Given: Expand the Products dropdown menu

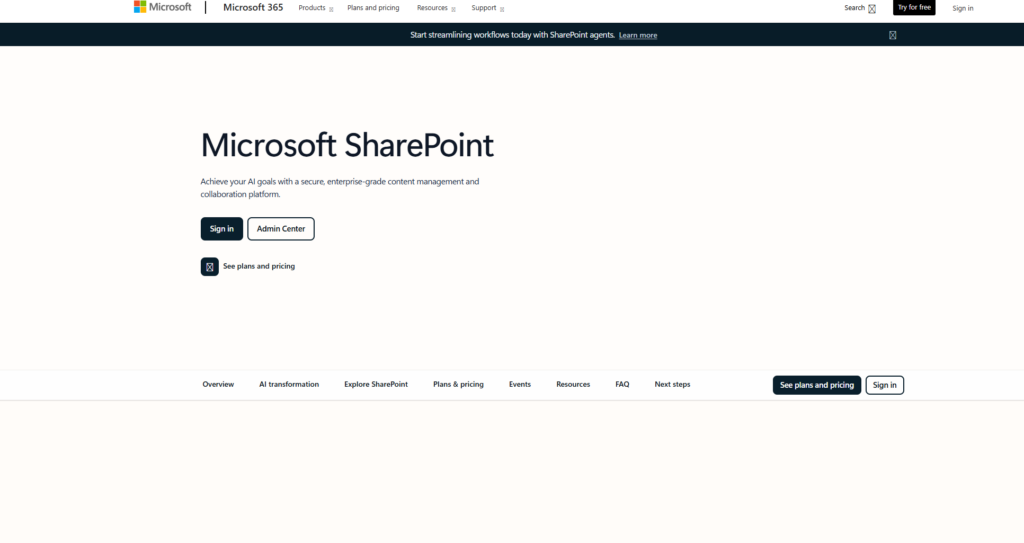Looking at the screenshot, I should pos(316,8).
